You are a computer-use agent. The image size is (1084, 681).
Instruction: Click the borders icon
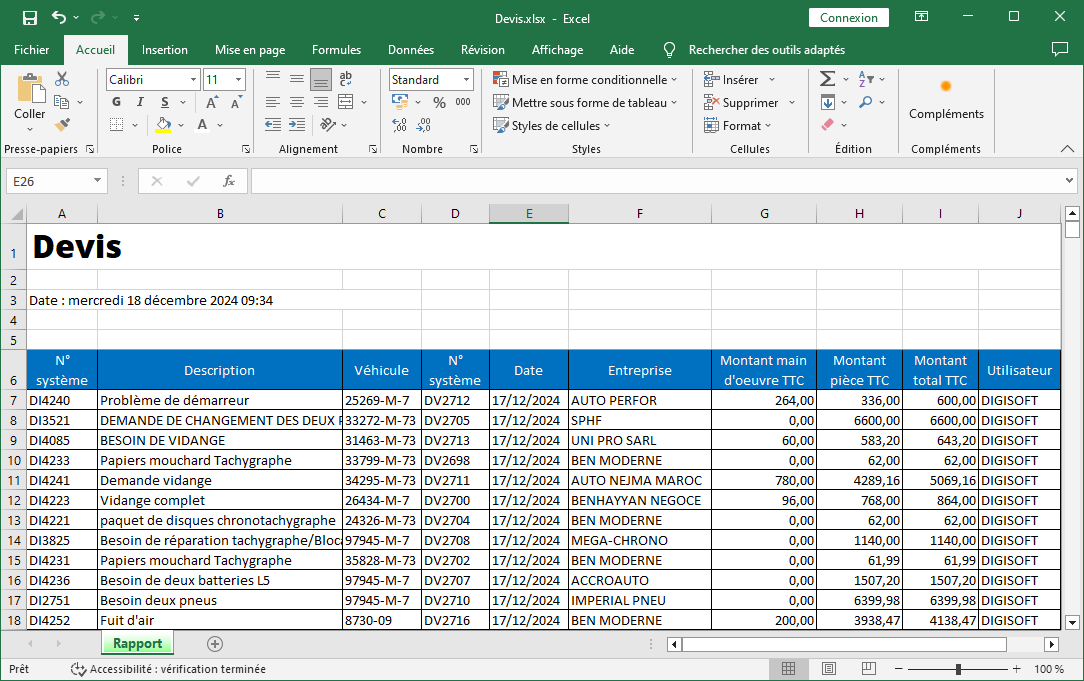pyautogui.click(x=117, y=125)
